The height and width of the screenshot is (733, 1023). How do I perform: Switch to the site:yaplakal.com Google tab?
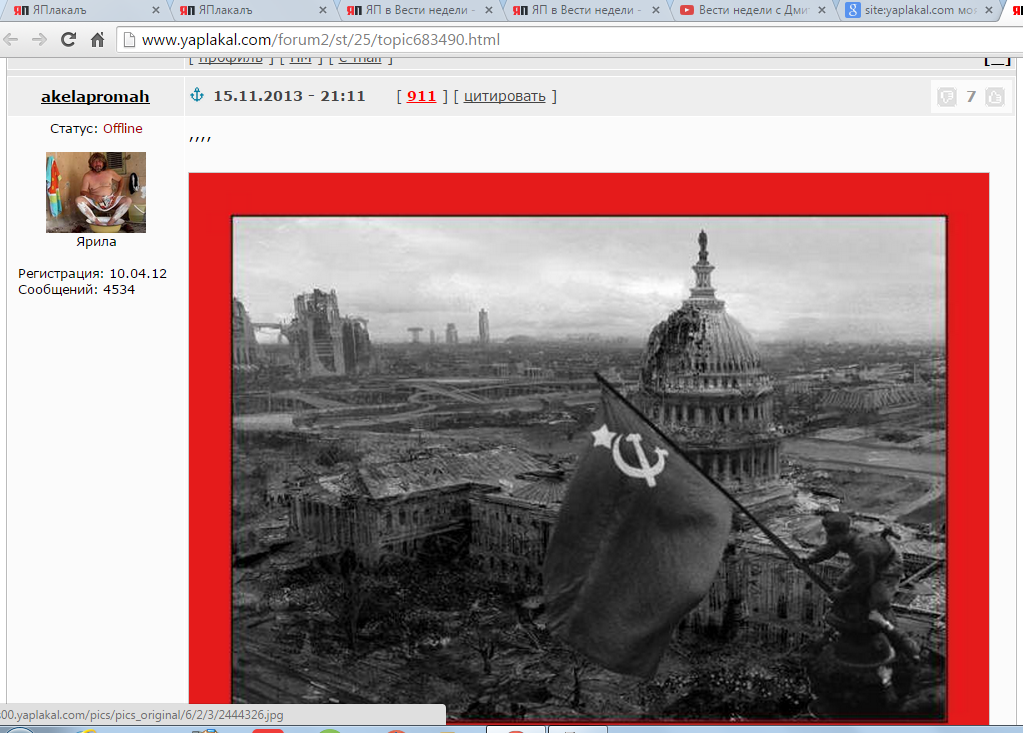point(920,10)
